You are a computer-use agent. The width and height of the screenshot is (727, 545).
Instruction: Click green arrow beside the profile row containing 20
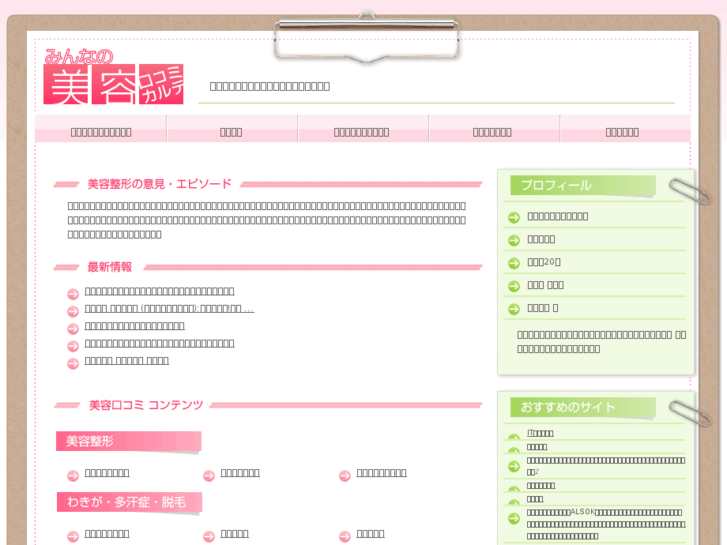tap(514, 263)
